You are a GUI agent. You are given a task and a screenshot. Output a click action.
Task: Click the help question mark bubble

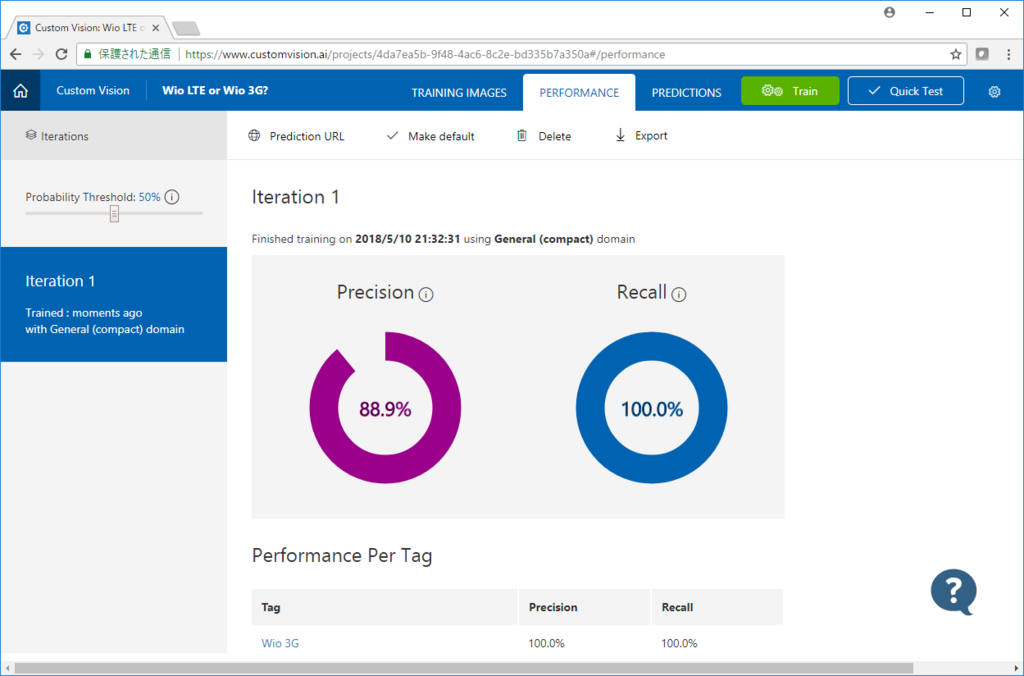[953, 592]
